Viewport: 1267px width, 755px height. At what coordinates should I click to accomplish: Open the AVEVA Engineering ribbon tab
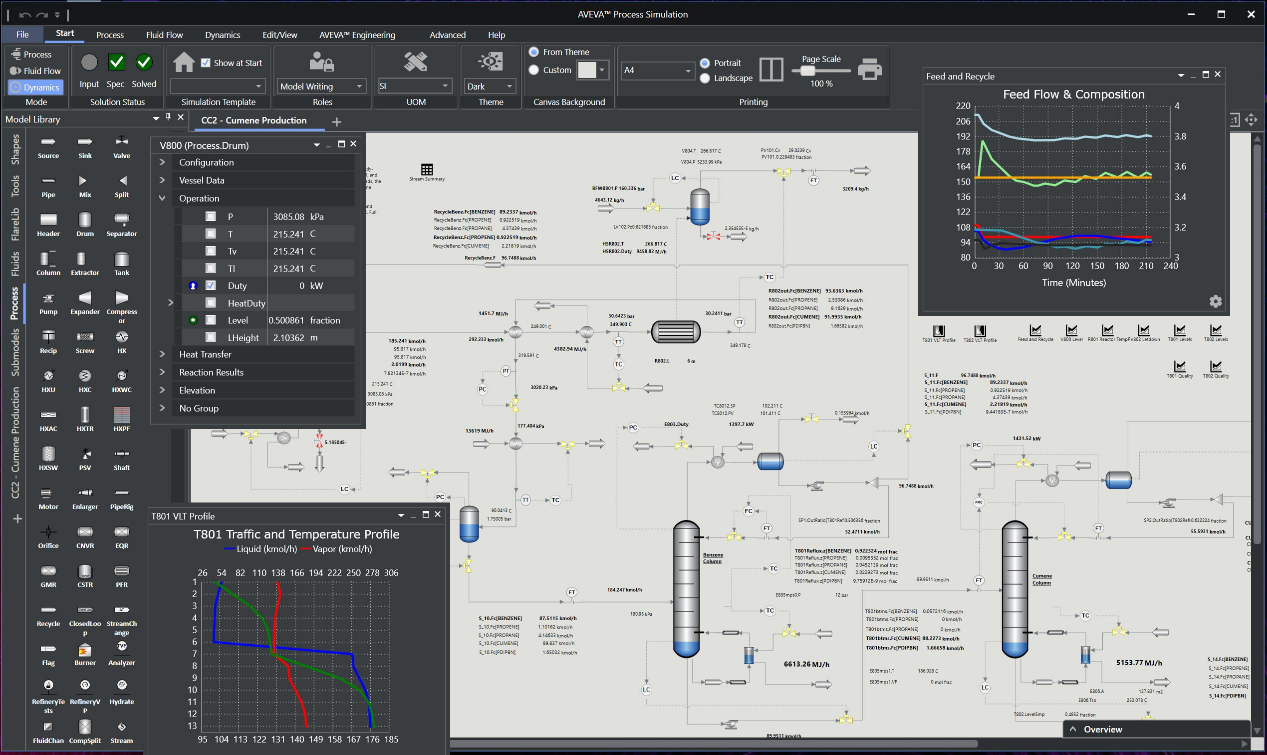pos(357,35)
